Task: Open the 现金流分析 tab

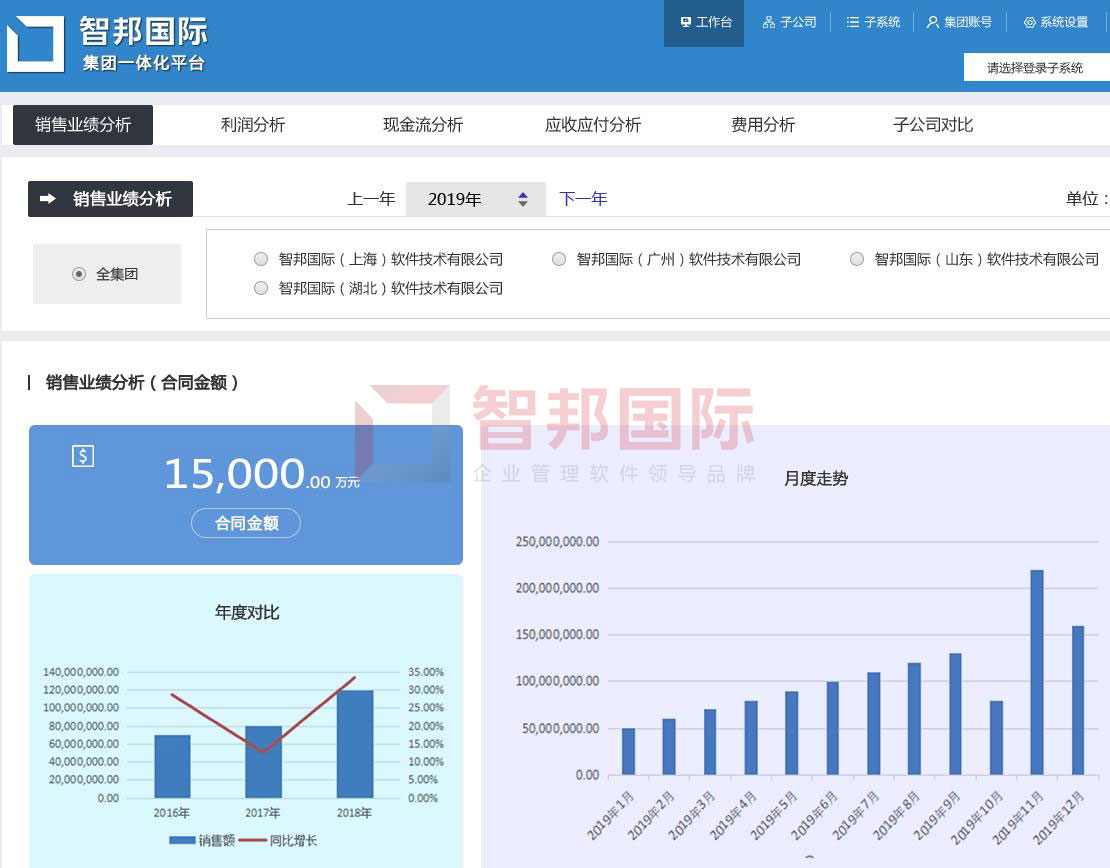Action: (x=423, y=125)
